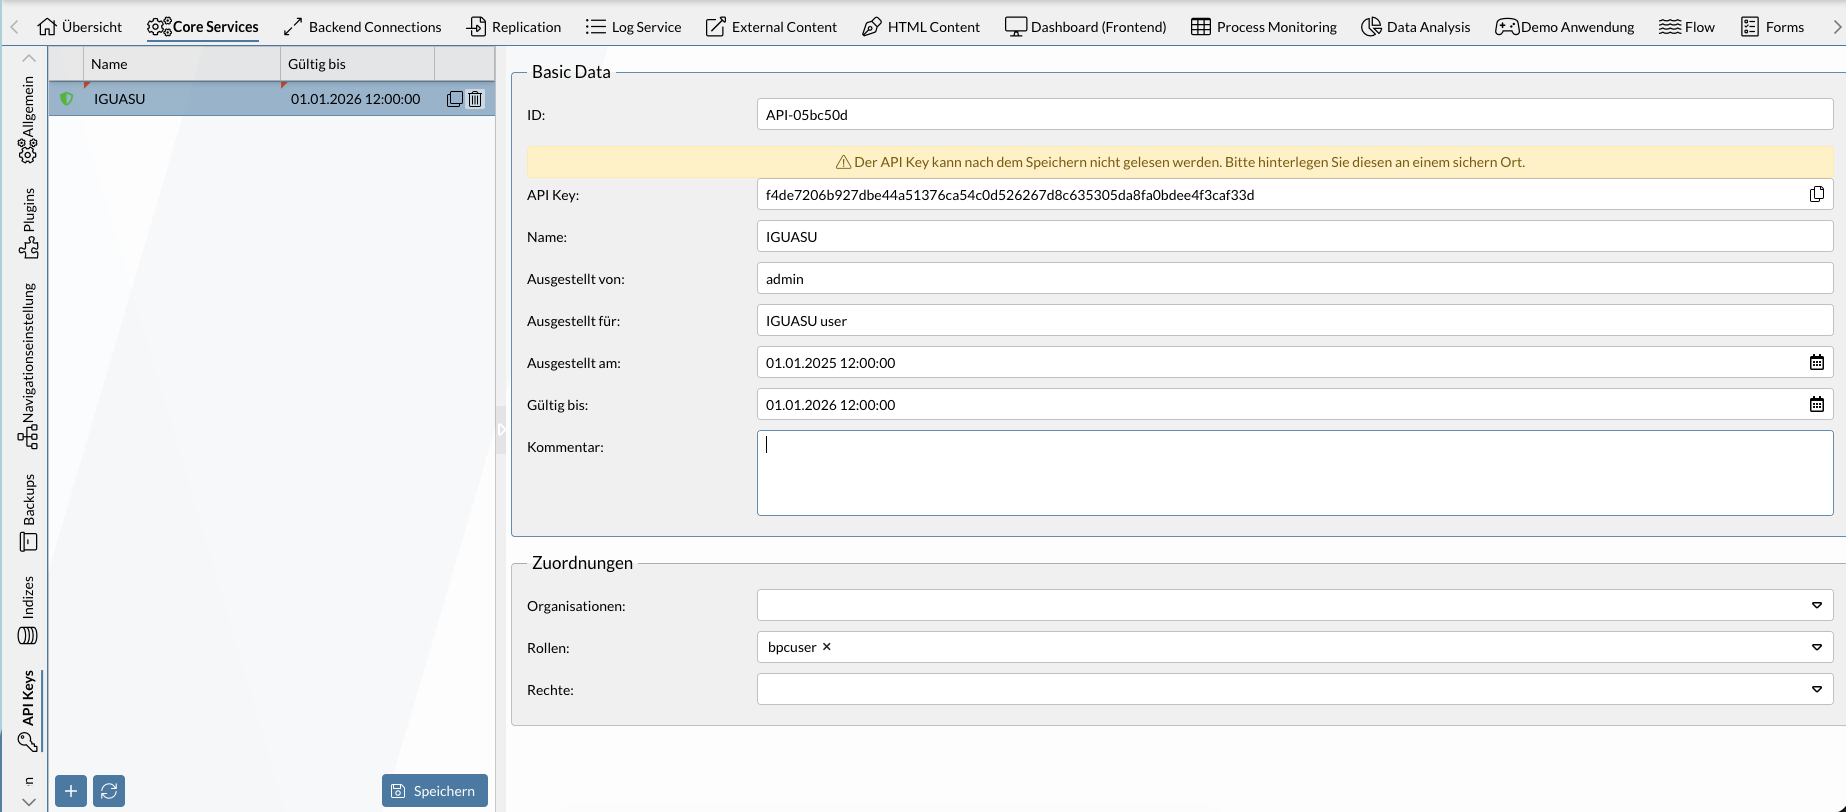Open Navigationseinstellung sidebar section
This screenshot has width=1846, height=812.
tap(28, 365)
